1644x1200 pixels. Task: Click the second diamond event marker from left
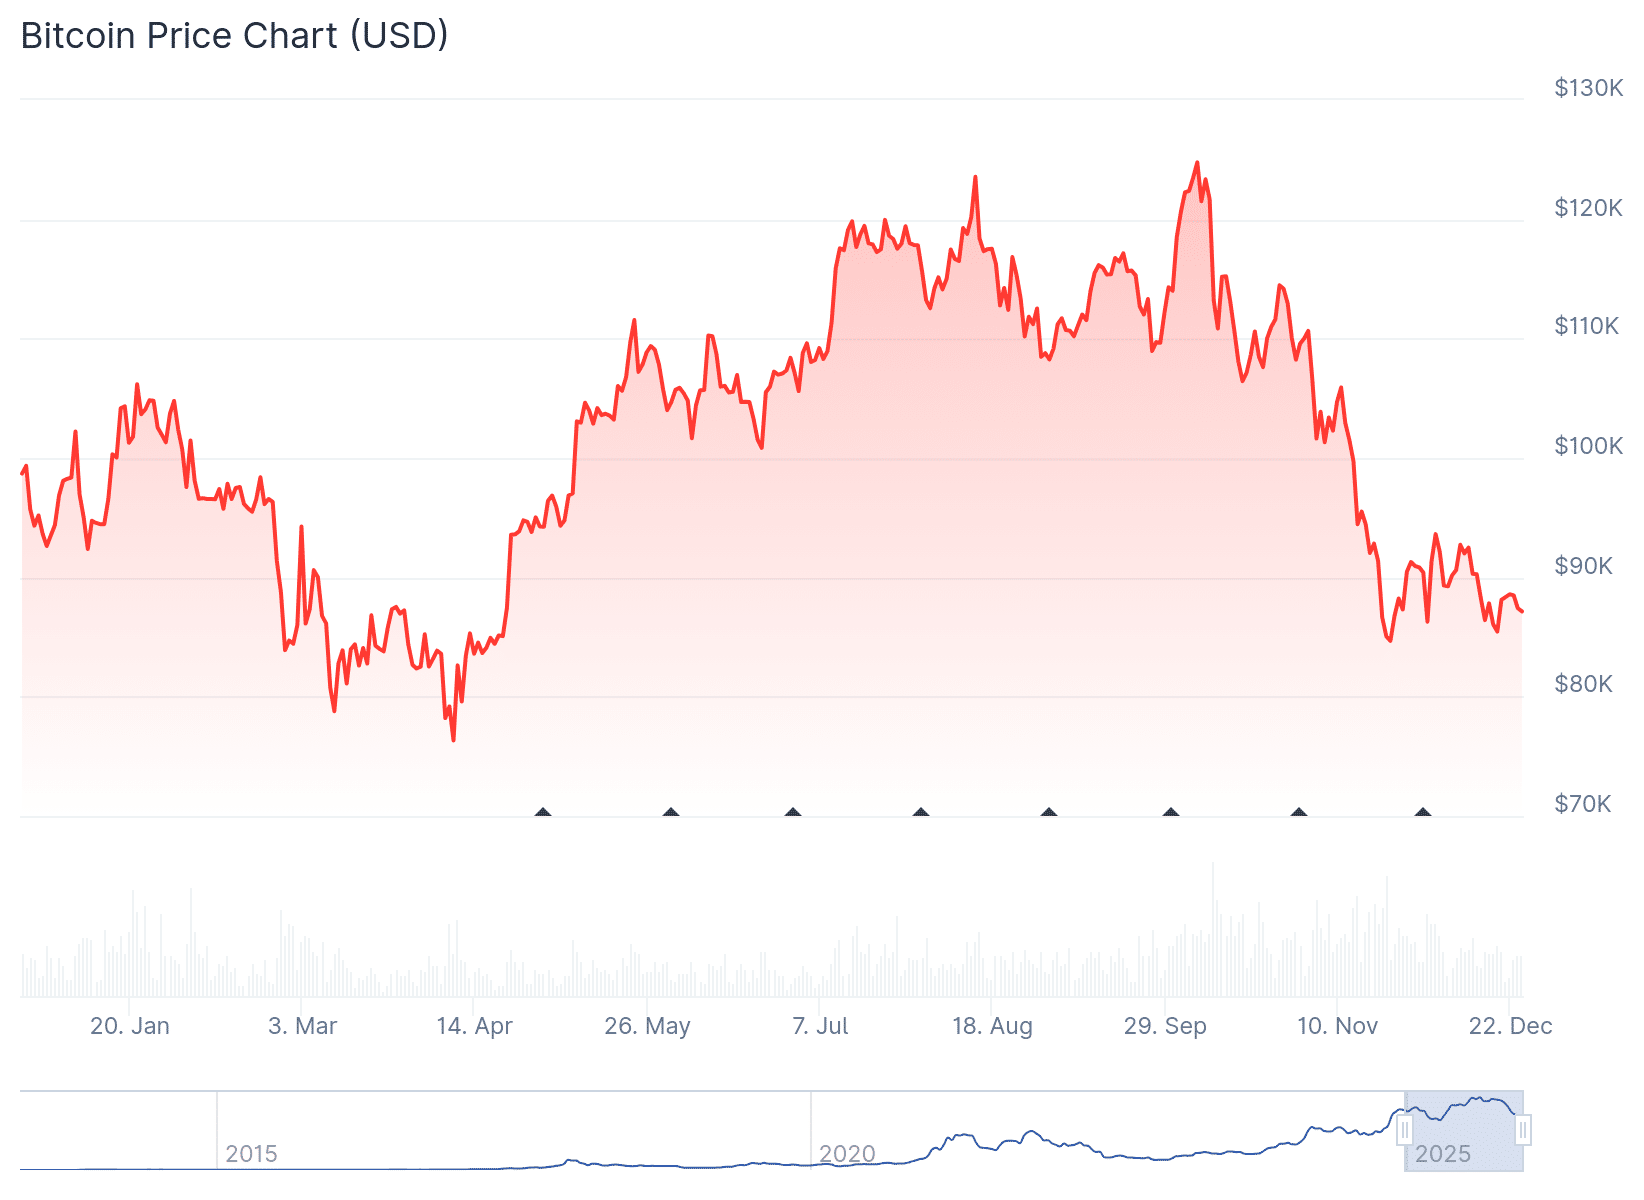tap(671, 813)
